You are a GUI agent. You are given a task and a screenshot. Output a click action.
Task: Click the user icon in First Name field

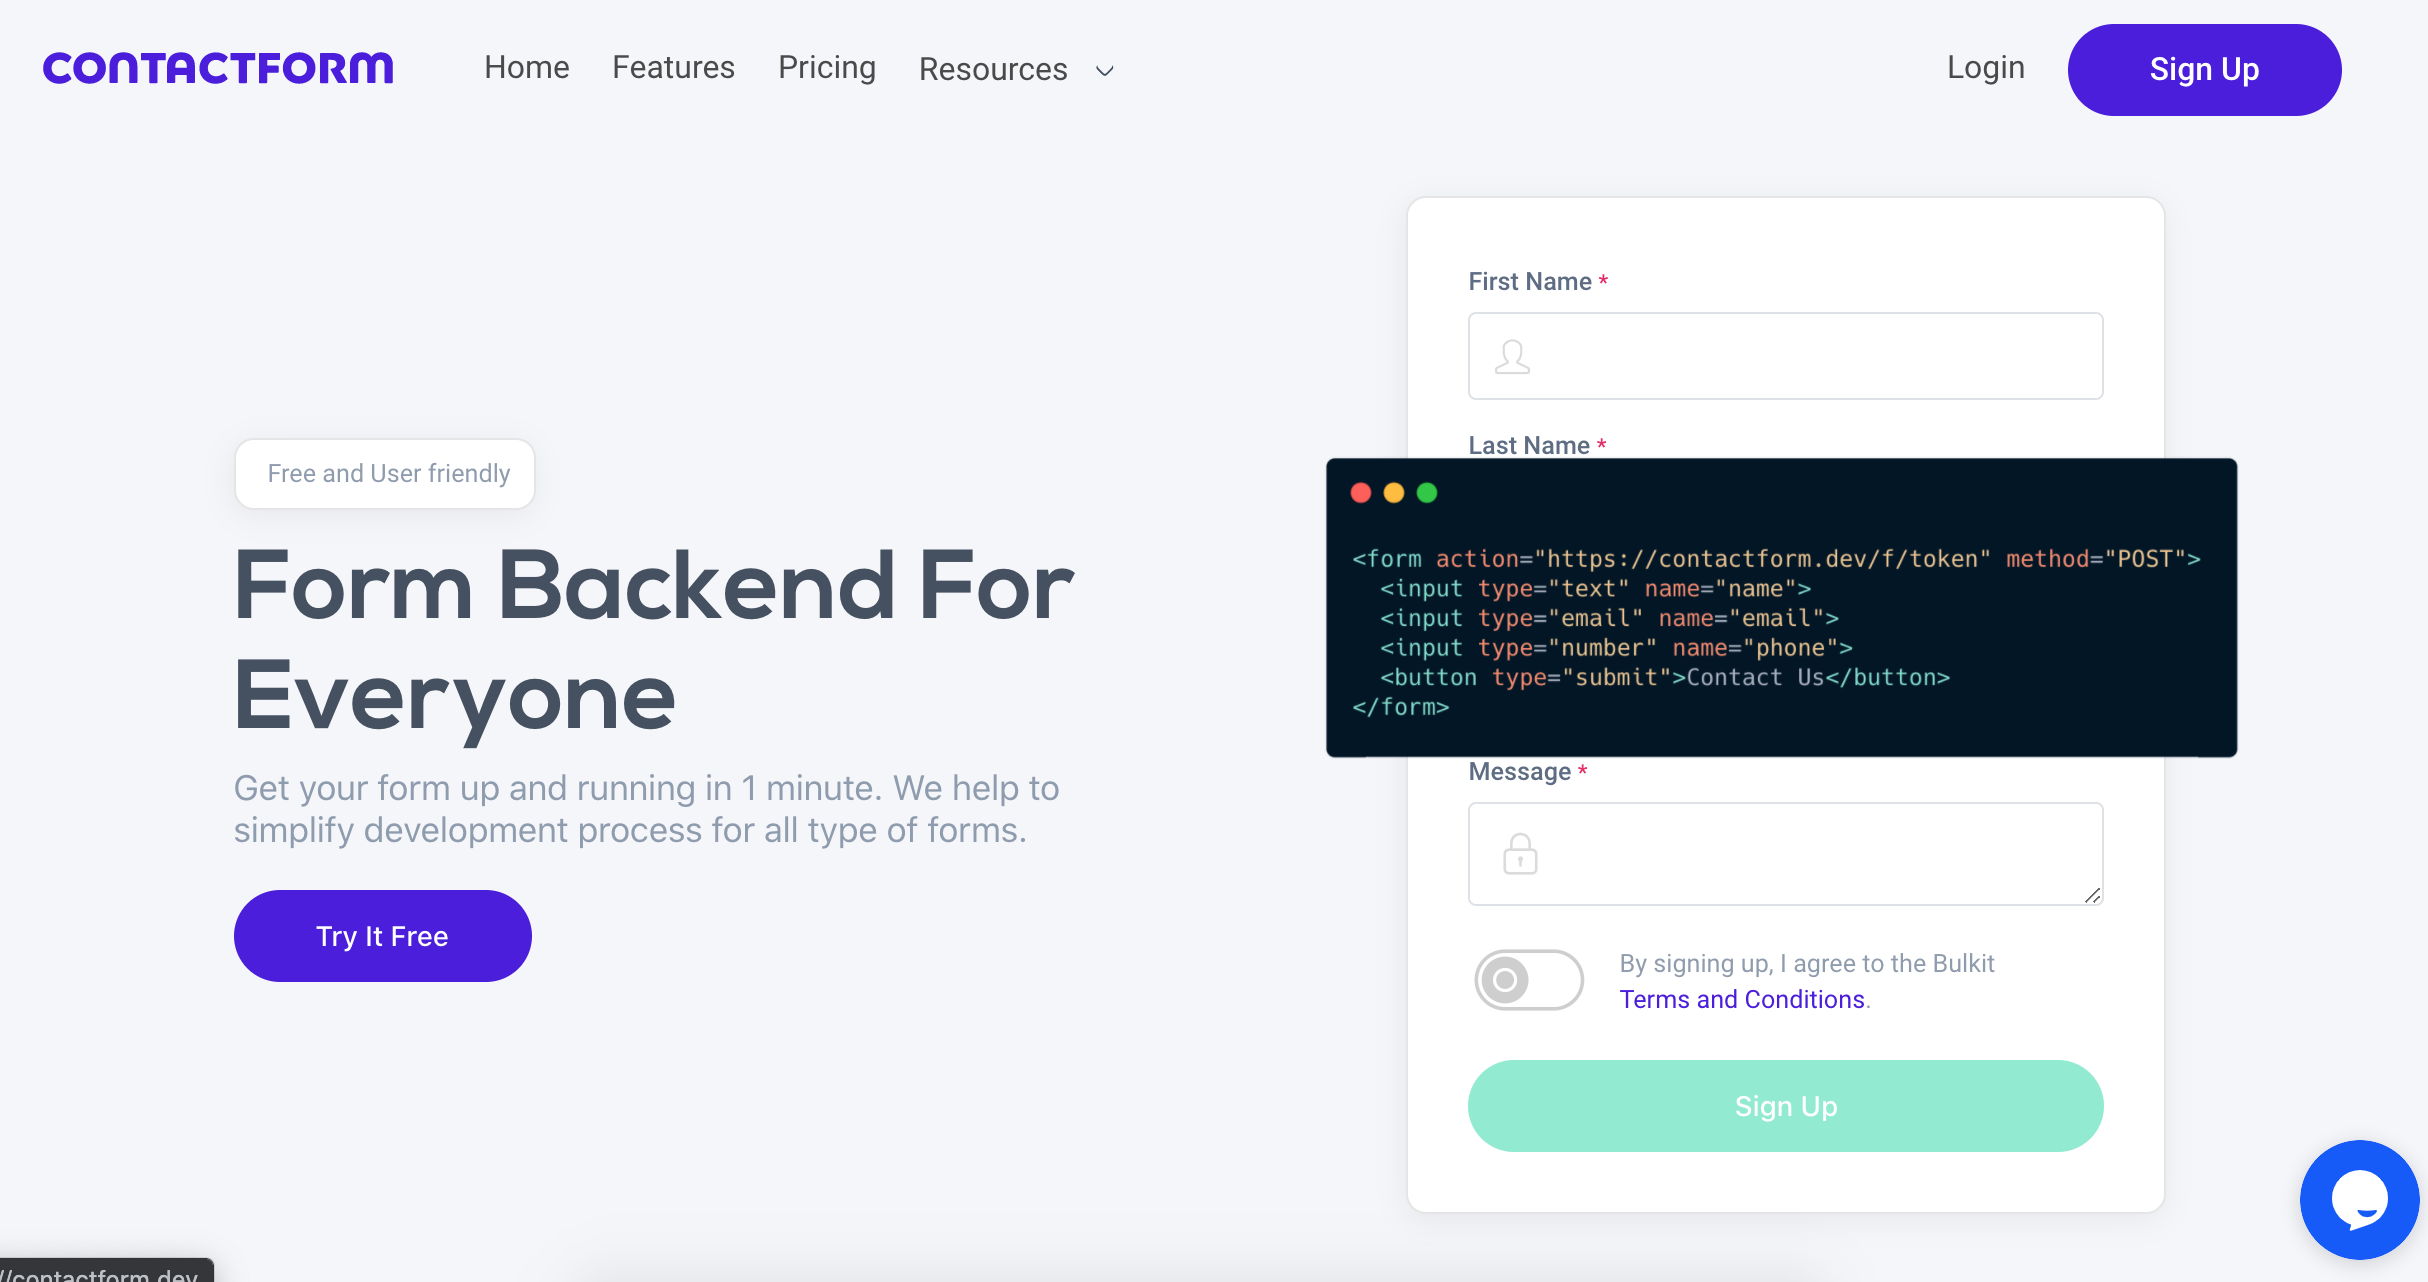click(x=1512, y=356)
